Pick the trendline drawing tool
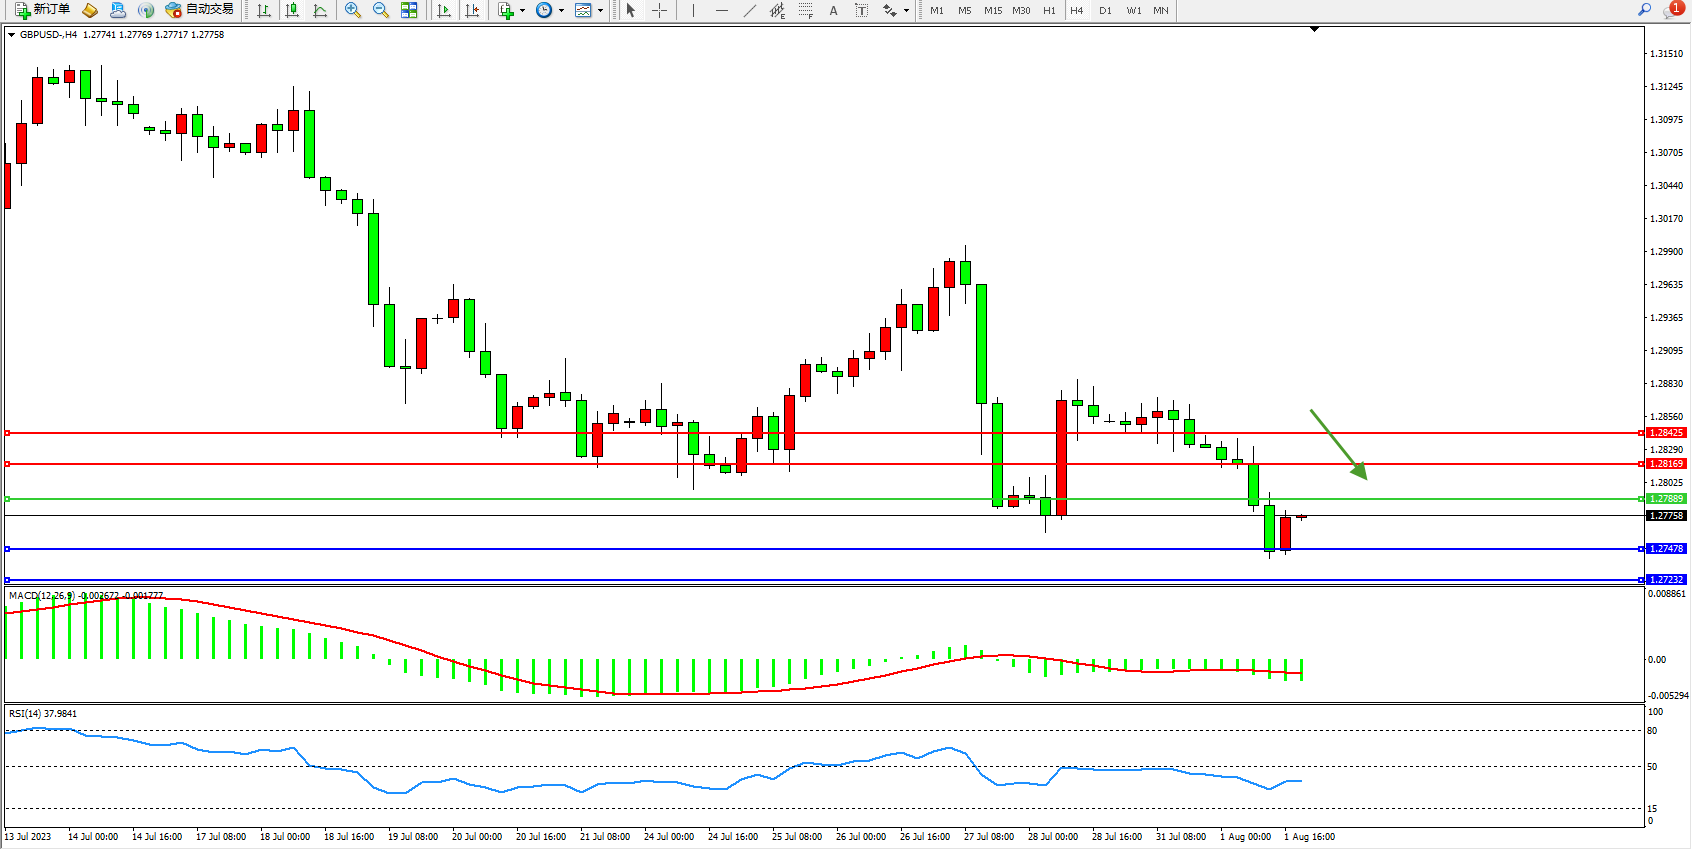The height and width of the screenshot is (850, 1692). tap(750, 10)
